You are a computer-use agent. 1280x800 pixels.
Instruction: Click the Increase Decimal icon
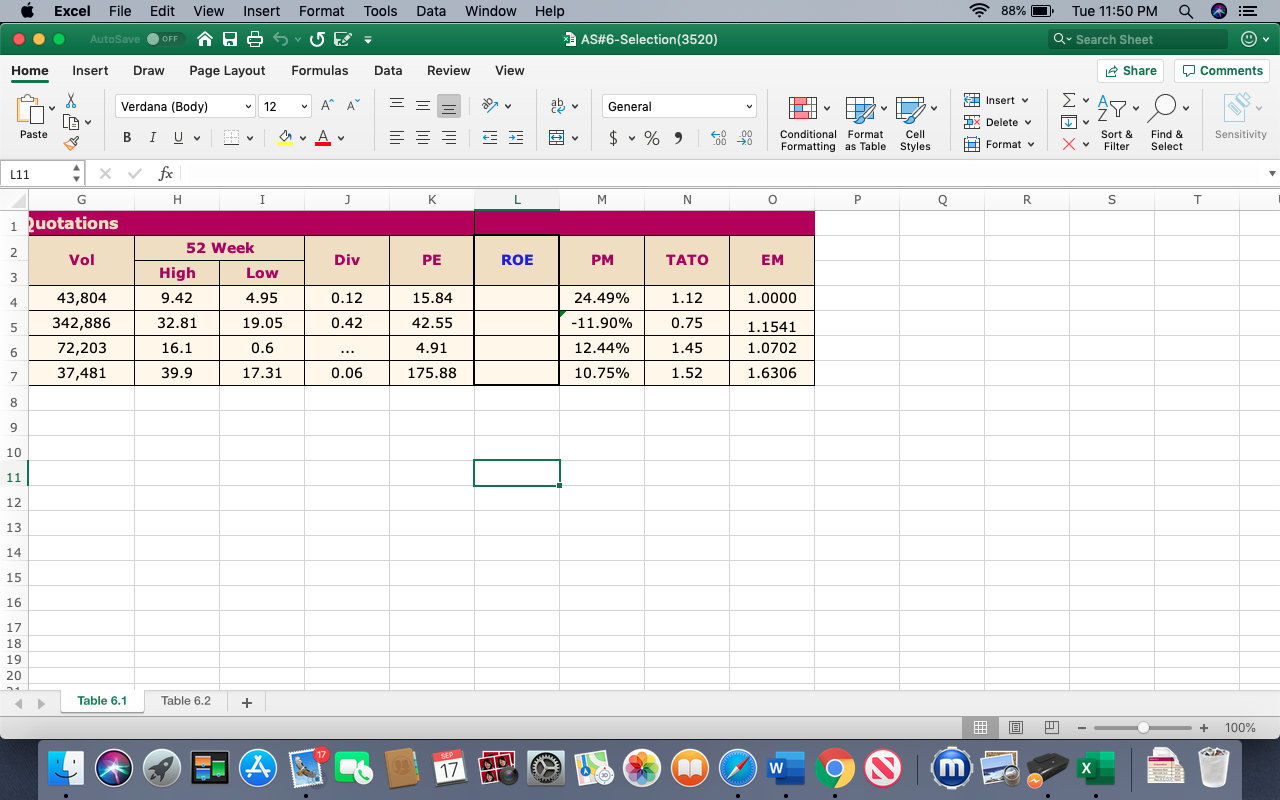(x=717, y=138)
